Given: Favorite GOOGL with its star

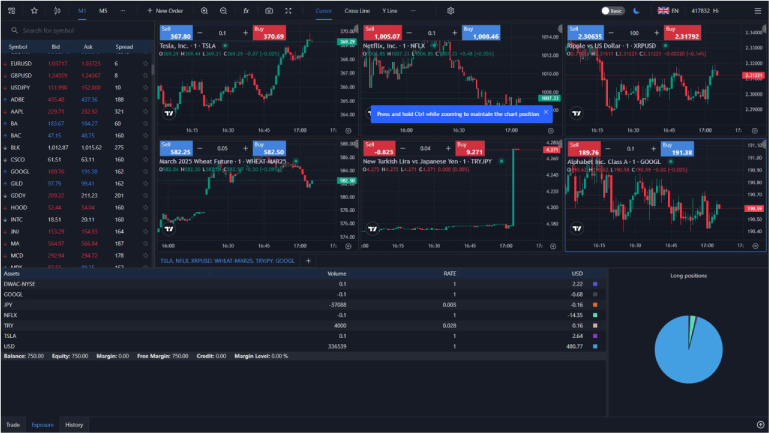Looking at the screenshot, I should tap(145, 172).
